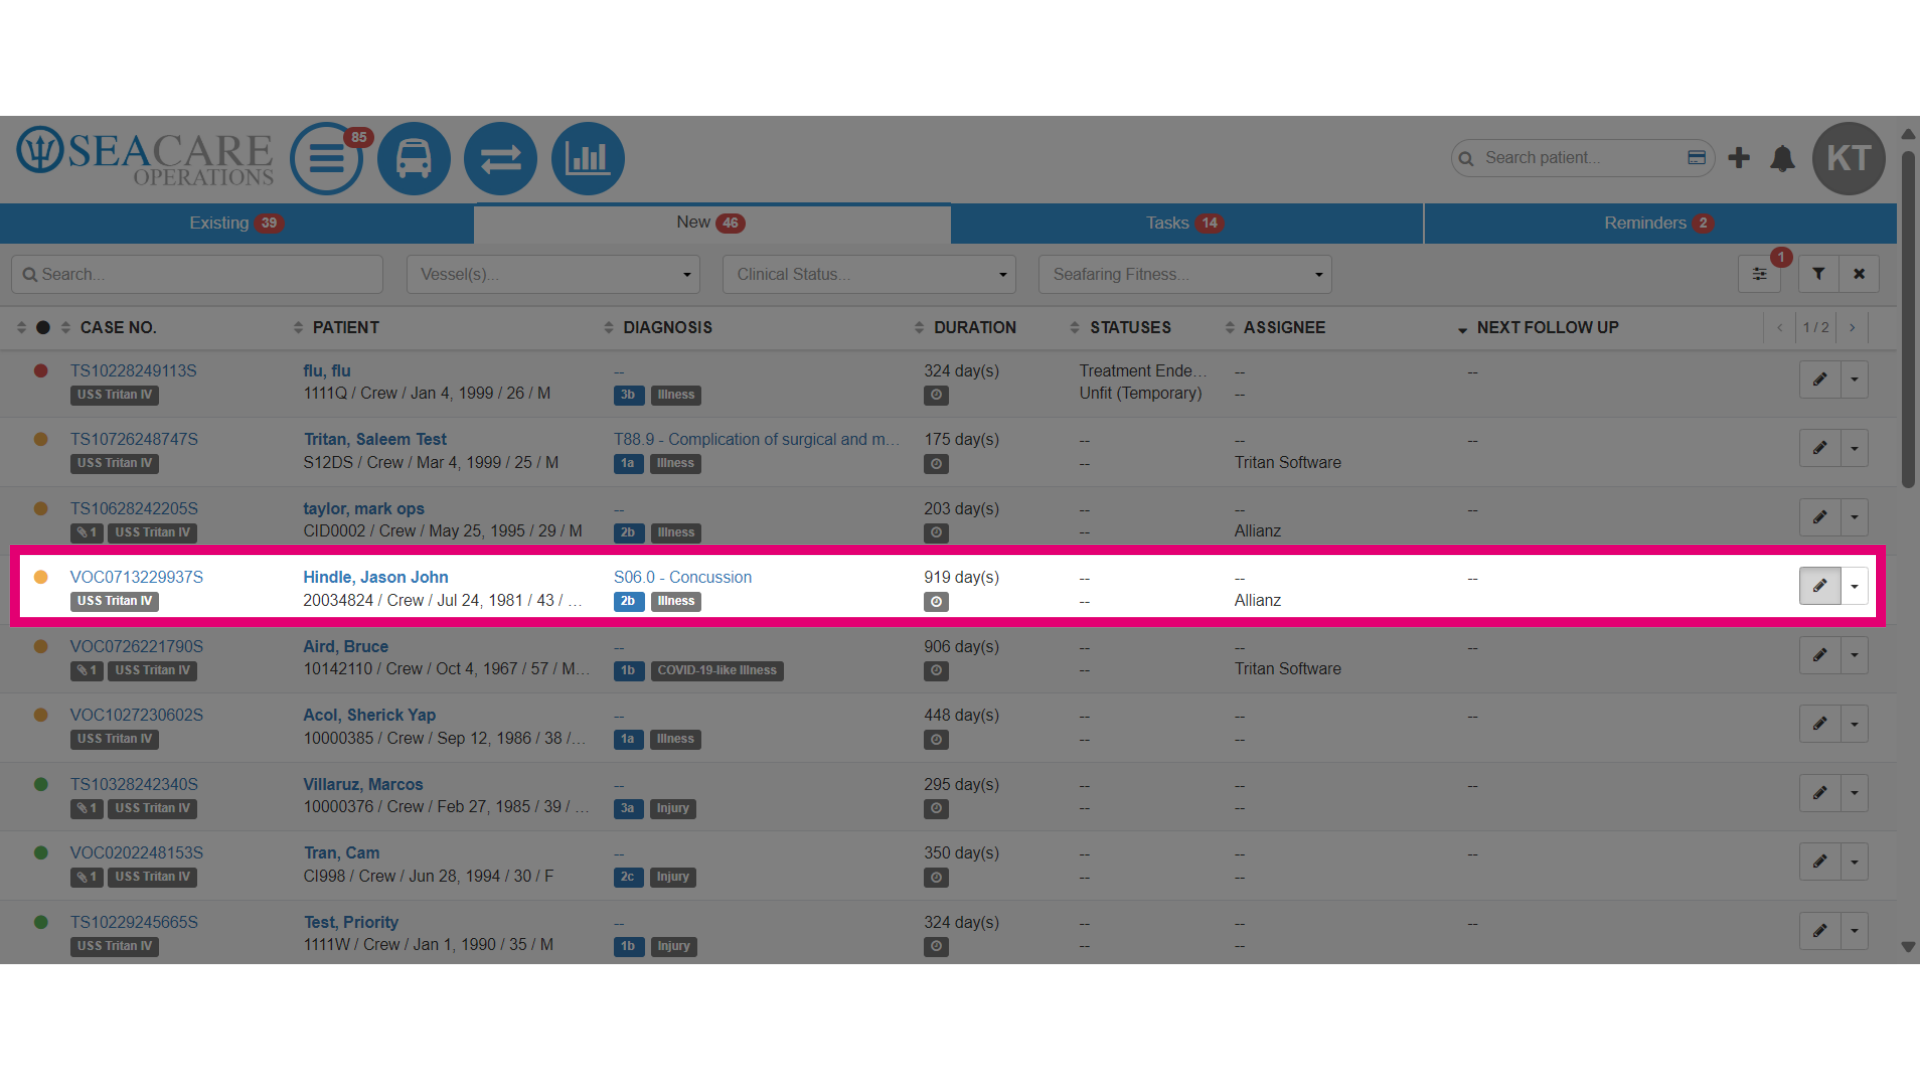Image resolution: width=1920 pixels, height=1080 pixels.
Task: Click the clock icon under 919 day(s)
Action: point(936,602)
